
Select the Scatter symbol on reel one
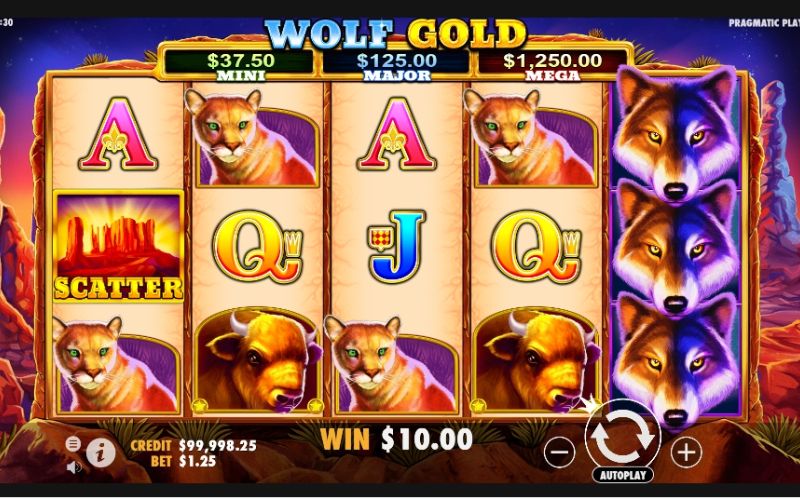118,246
